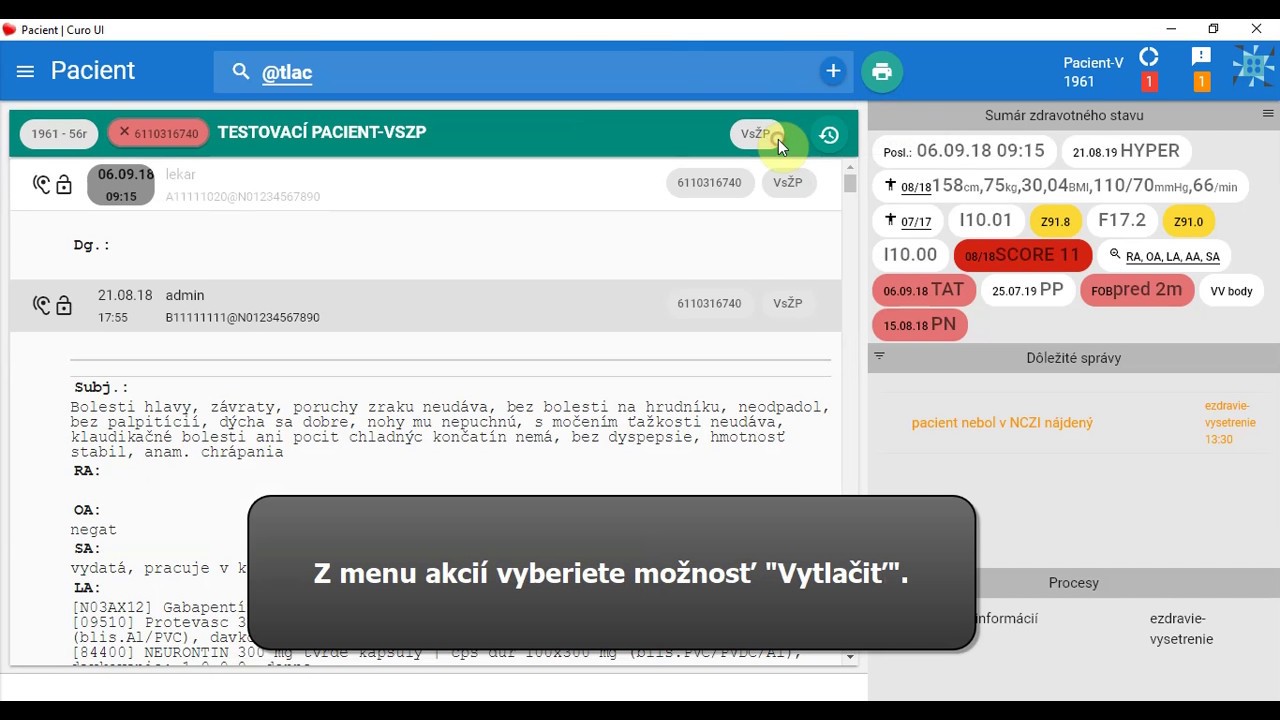Click the red badge showing 1
Screen dimensions: 1280x720
(x=1149, y=82)
